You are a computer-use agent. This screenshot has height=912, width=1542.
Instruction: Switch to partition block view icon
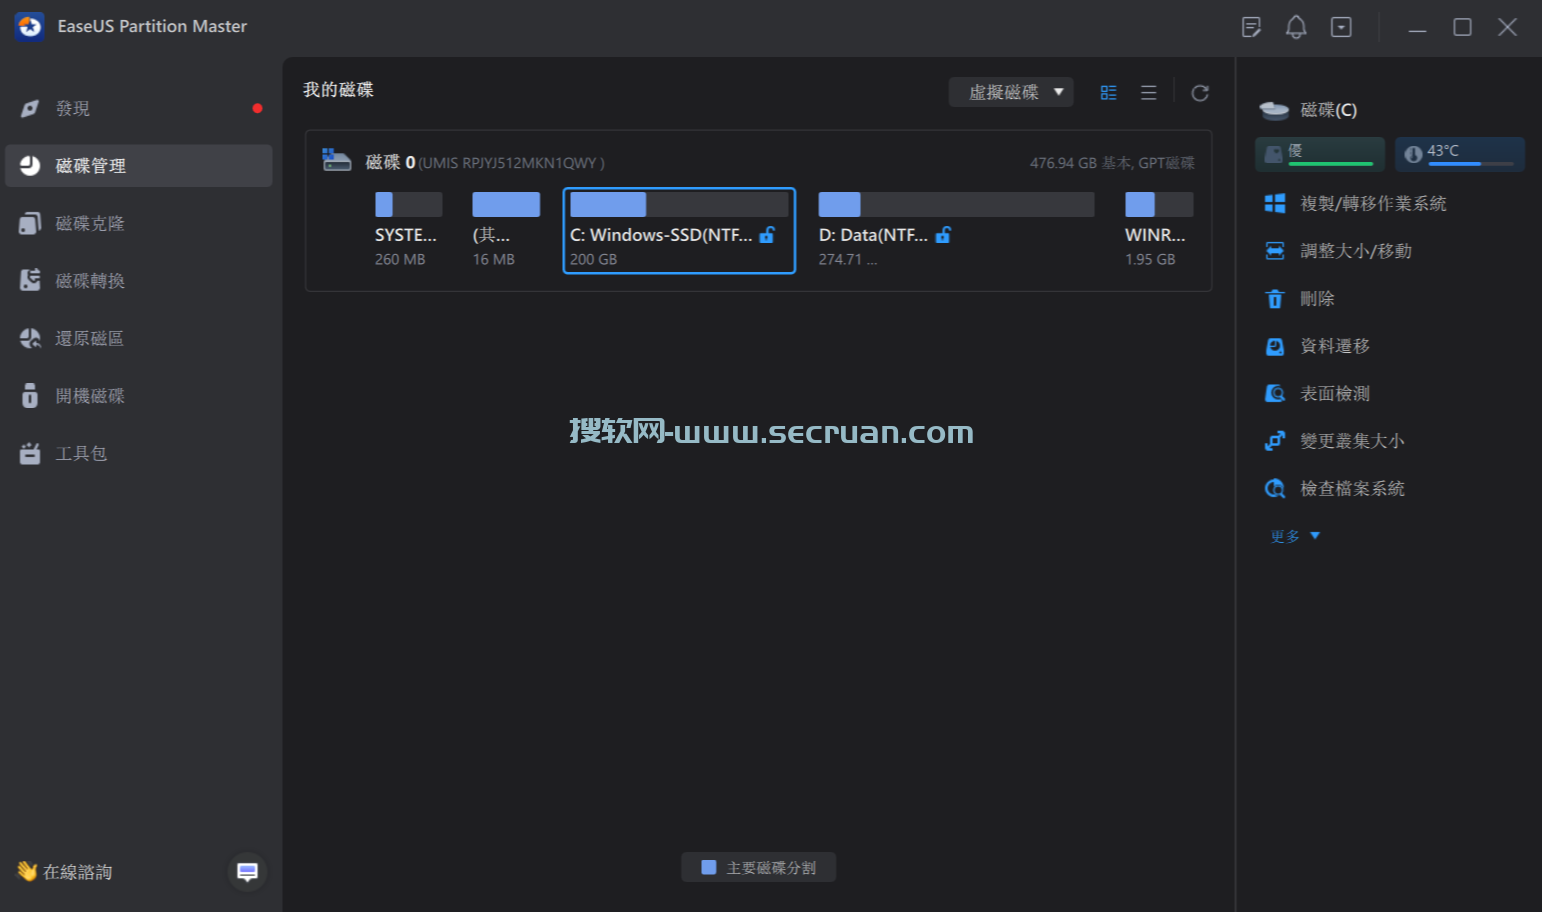1108,92
